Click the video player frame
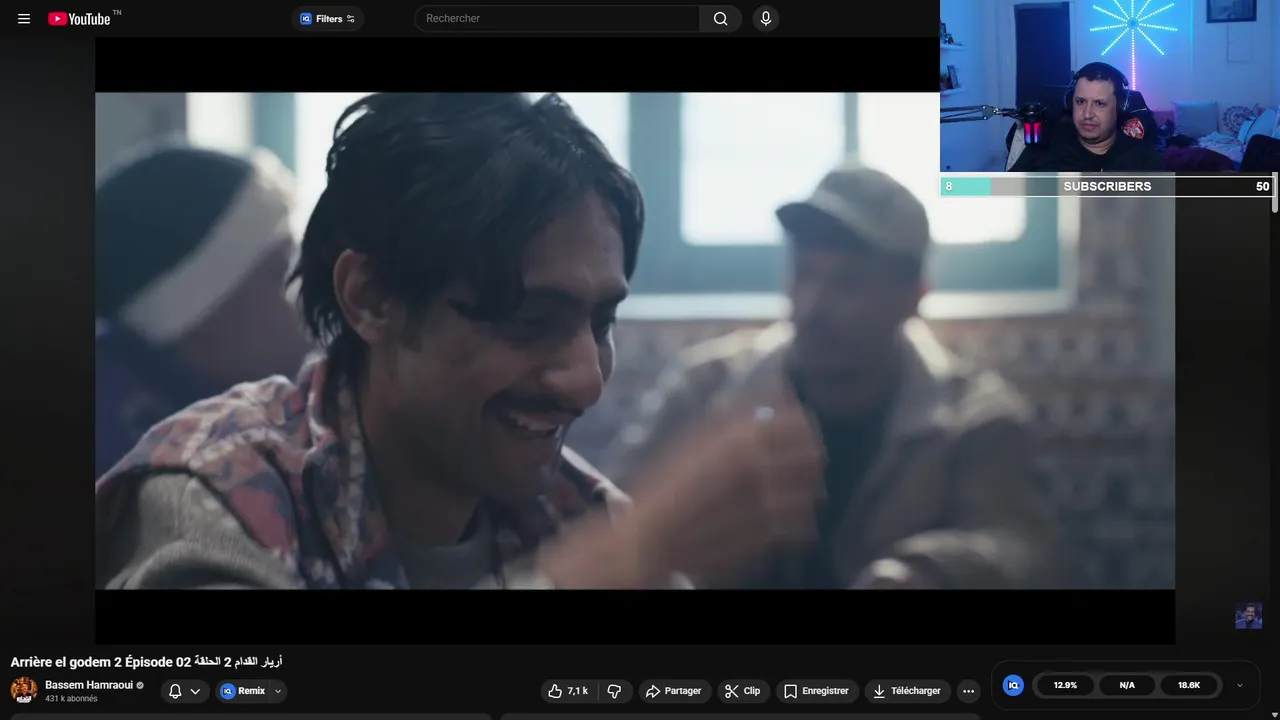Screen dimensions: 1280x720 click(635, 341)
